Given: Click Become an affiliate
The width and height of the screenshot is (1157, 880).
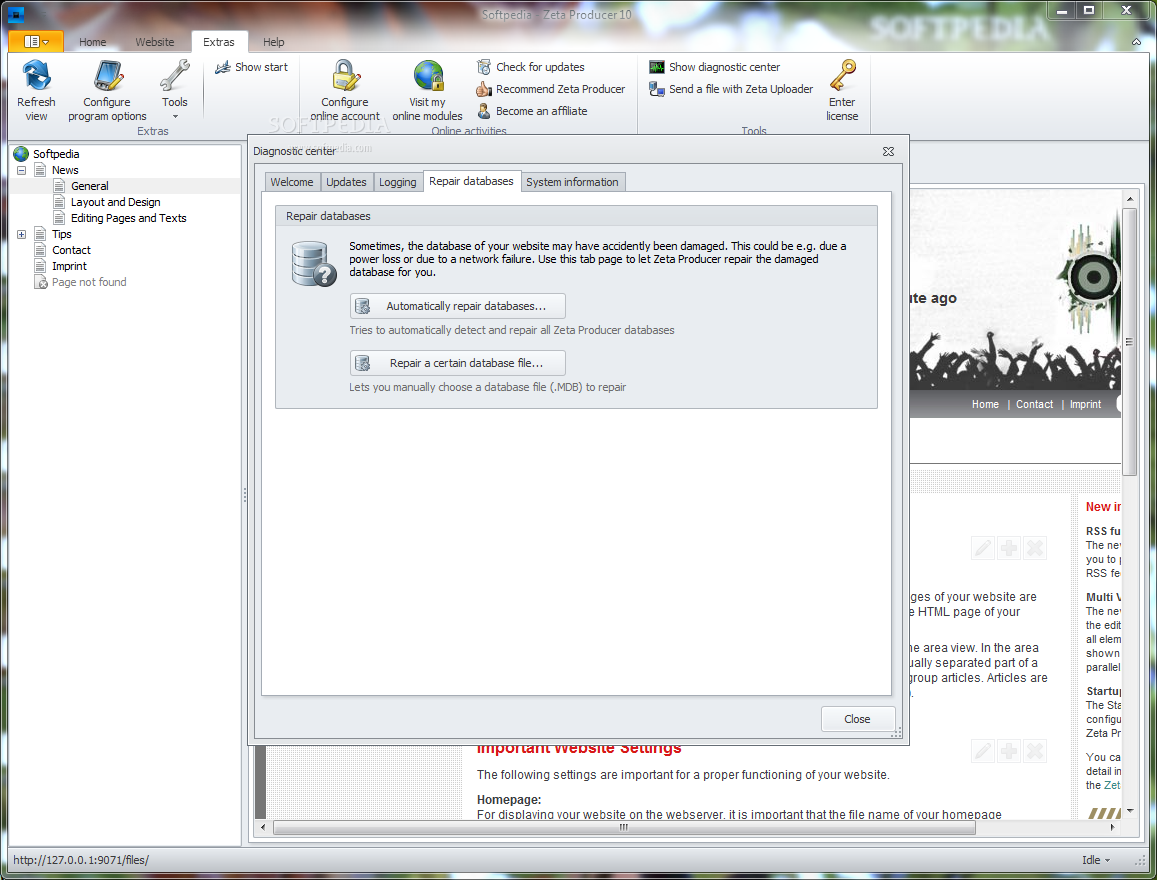Looking at the screenshot, I should (x=532, y=111).
